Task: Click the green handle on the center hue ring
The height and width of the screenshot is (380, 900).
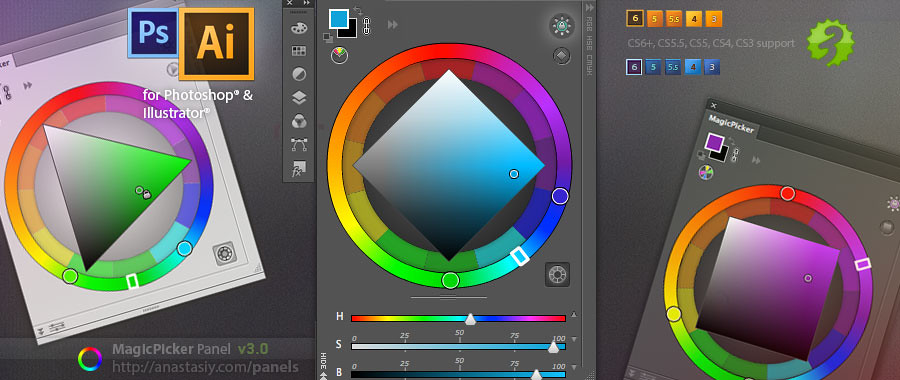Action: pyautogui.click(x=451, y=280)
